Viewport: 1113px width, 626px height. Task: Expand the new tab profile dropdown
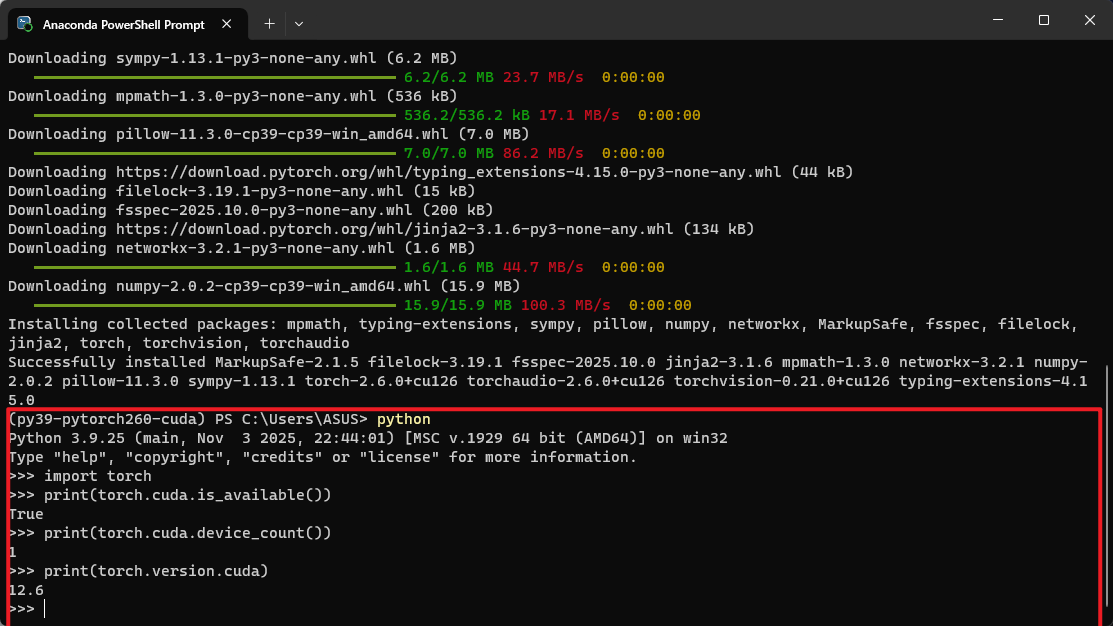pos(299,24)
